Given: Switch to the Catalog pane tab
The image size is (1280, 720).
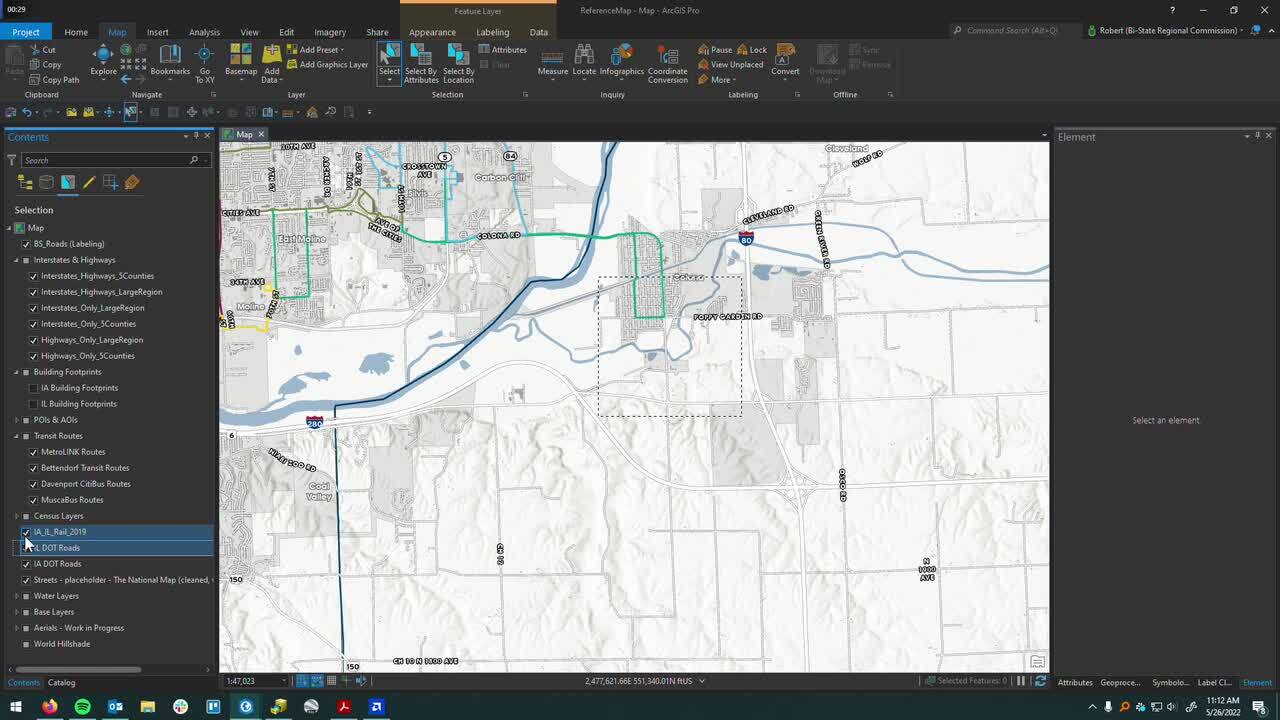Looking at the screenshot, I should coord(61,683).
